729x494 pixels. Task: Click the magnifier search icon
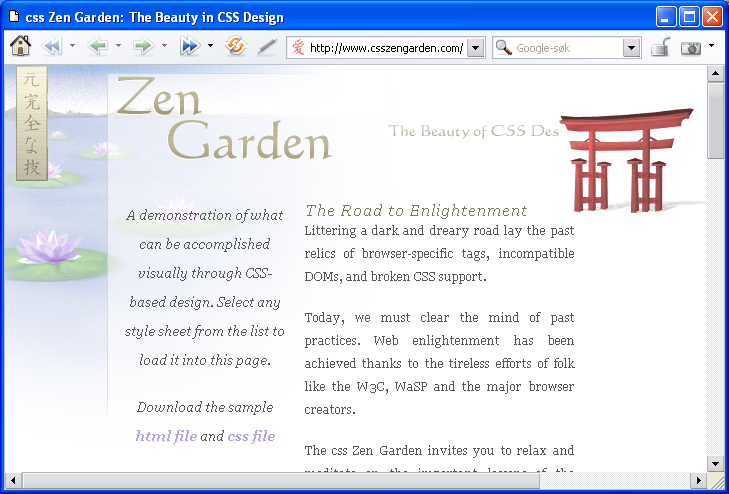(504, 47)
